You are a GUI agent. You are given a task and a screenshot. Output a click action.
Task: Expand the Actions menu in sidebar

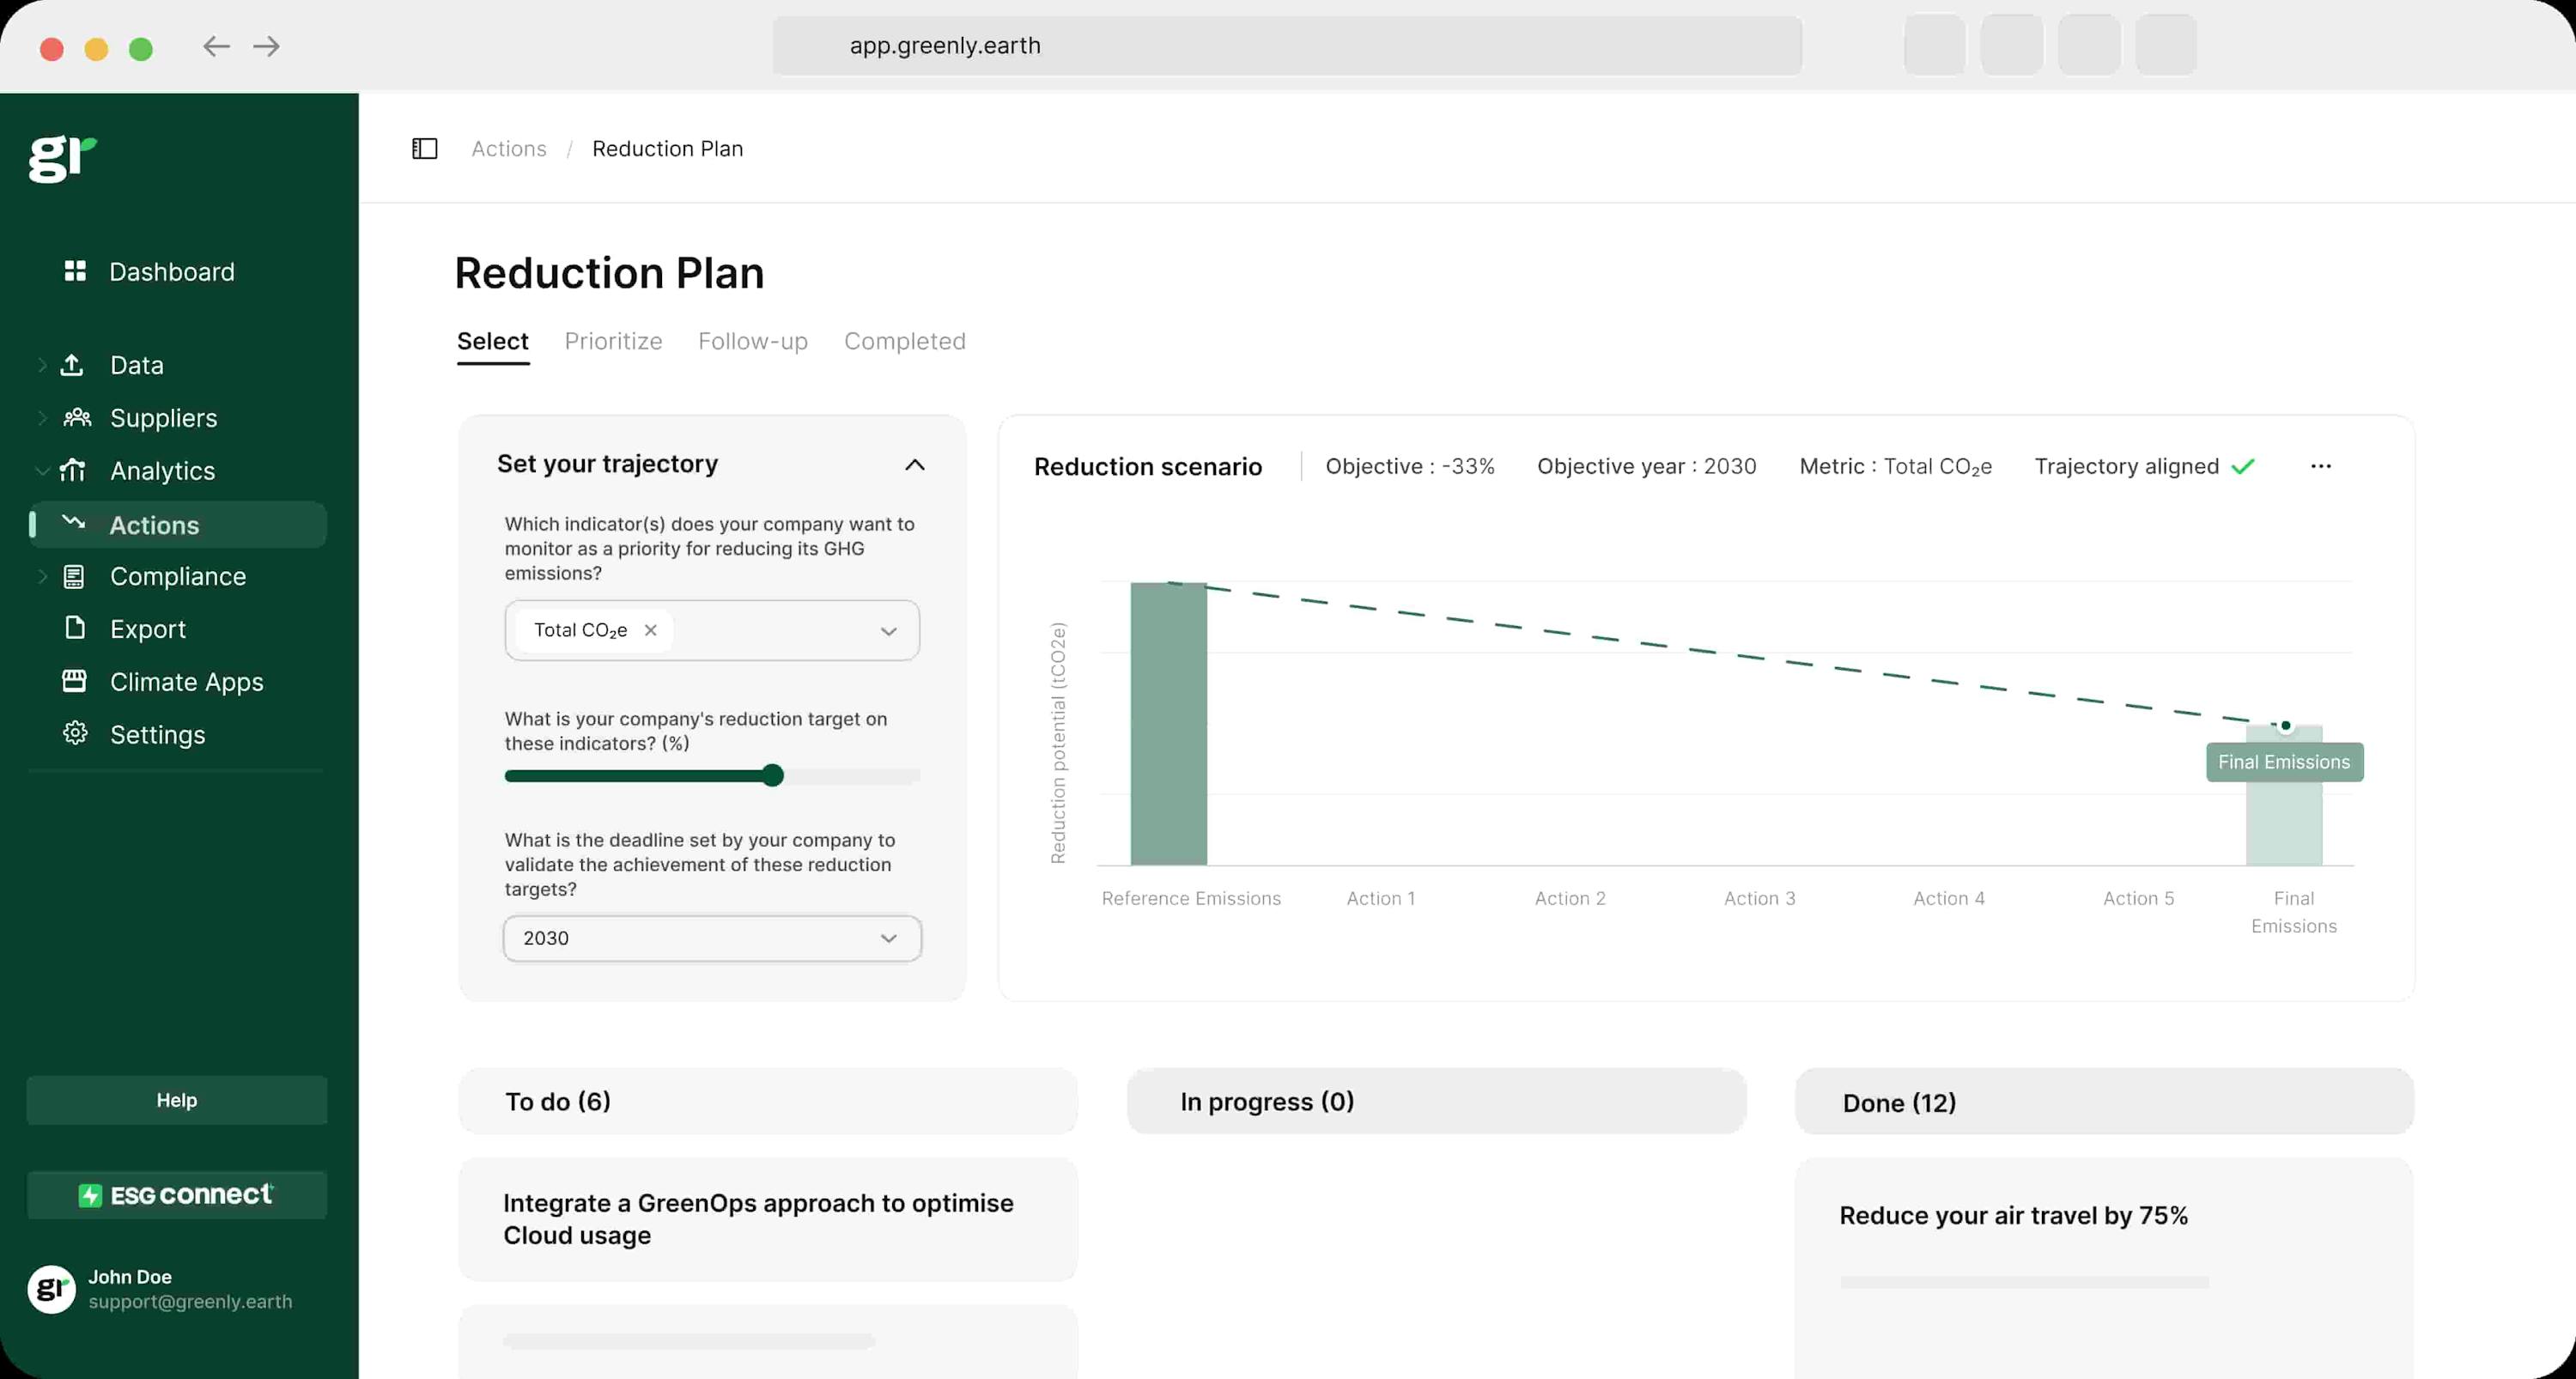(x=39, y=523)
